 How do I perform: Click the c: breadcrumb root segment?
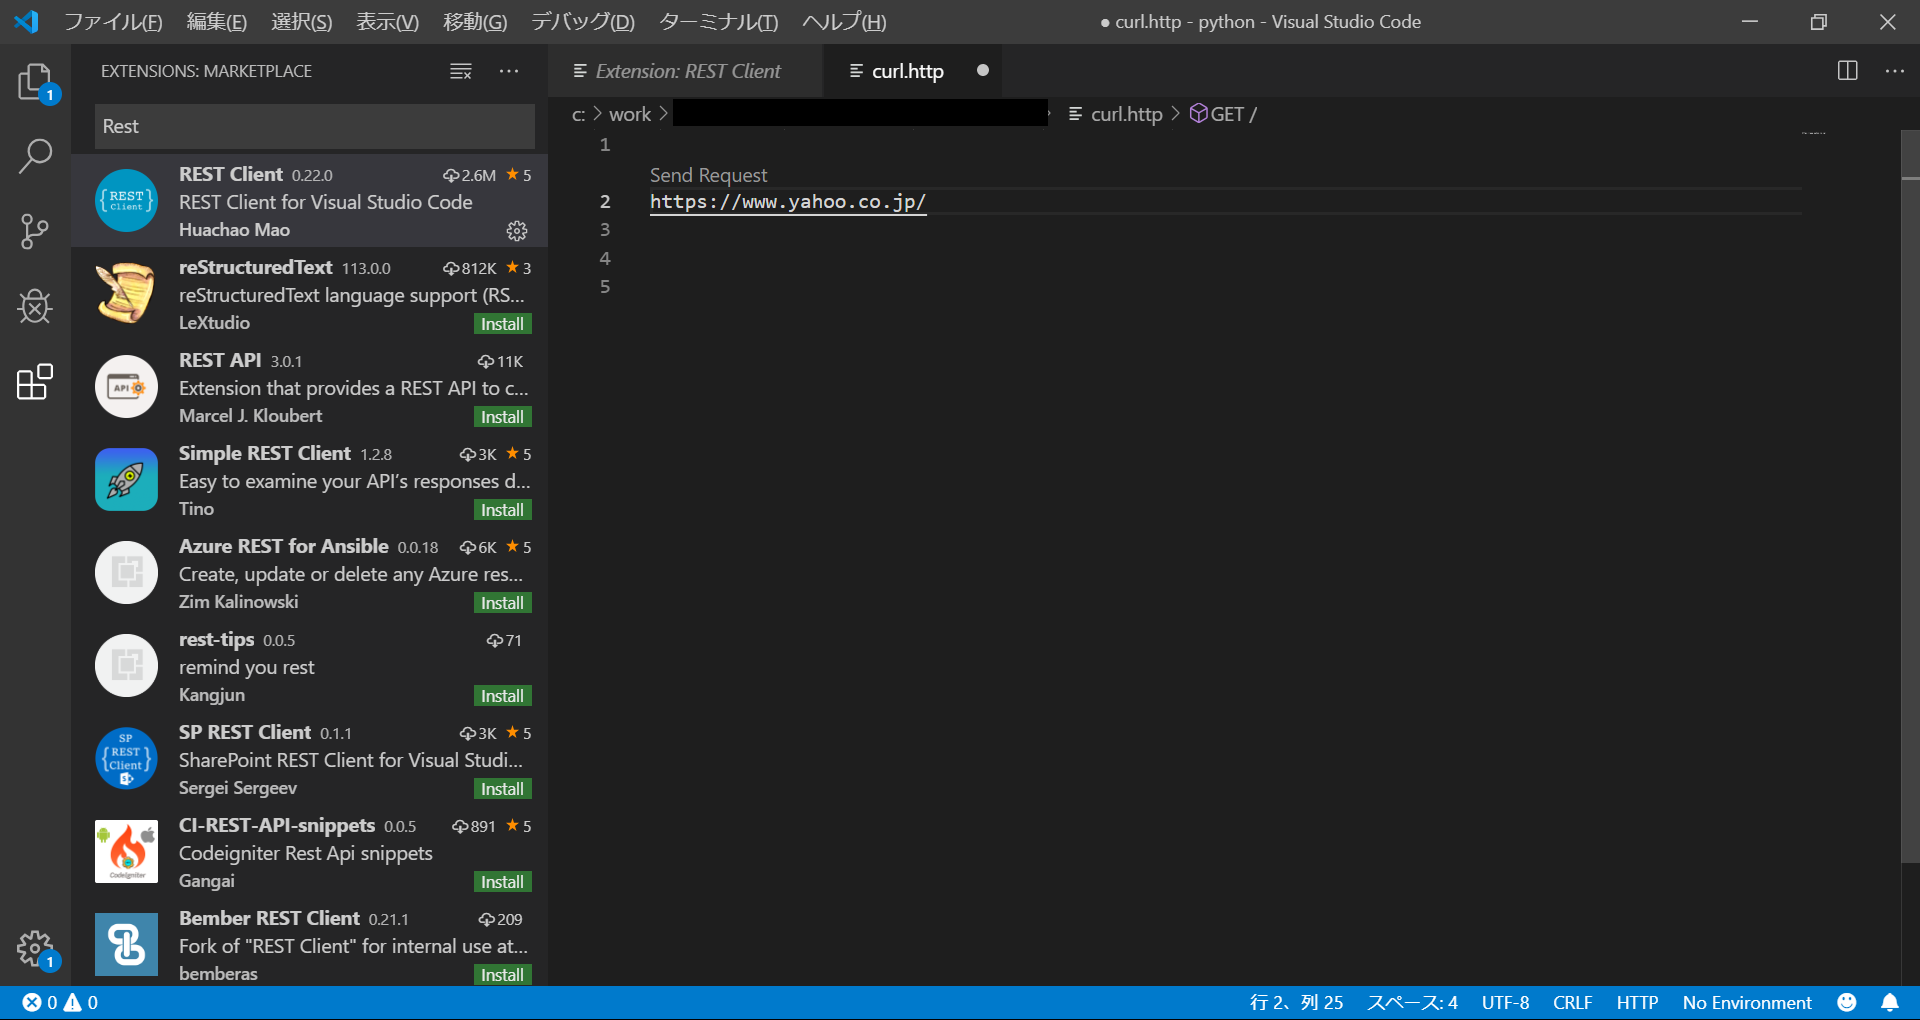pyautogui.click(x=578, y=114)
